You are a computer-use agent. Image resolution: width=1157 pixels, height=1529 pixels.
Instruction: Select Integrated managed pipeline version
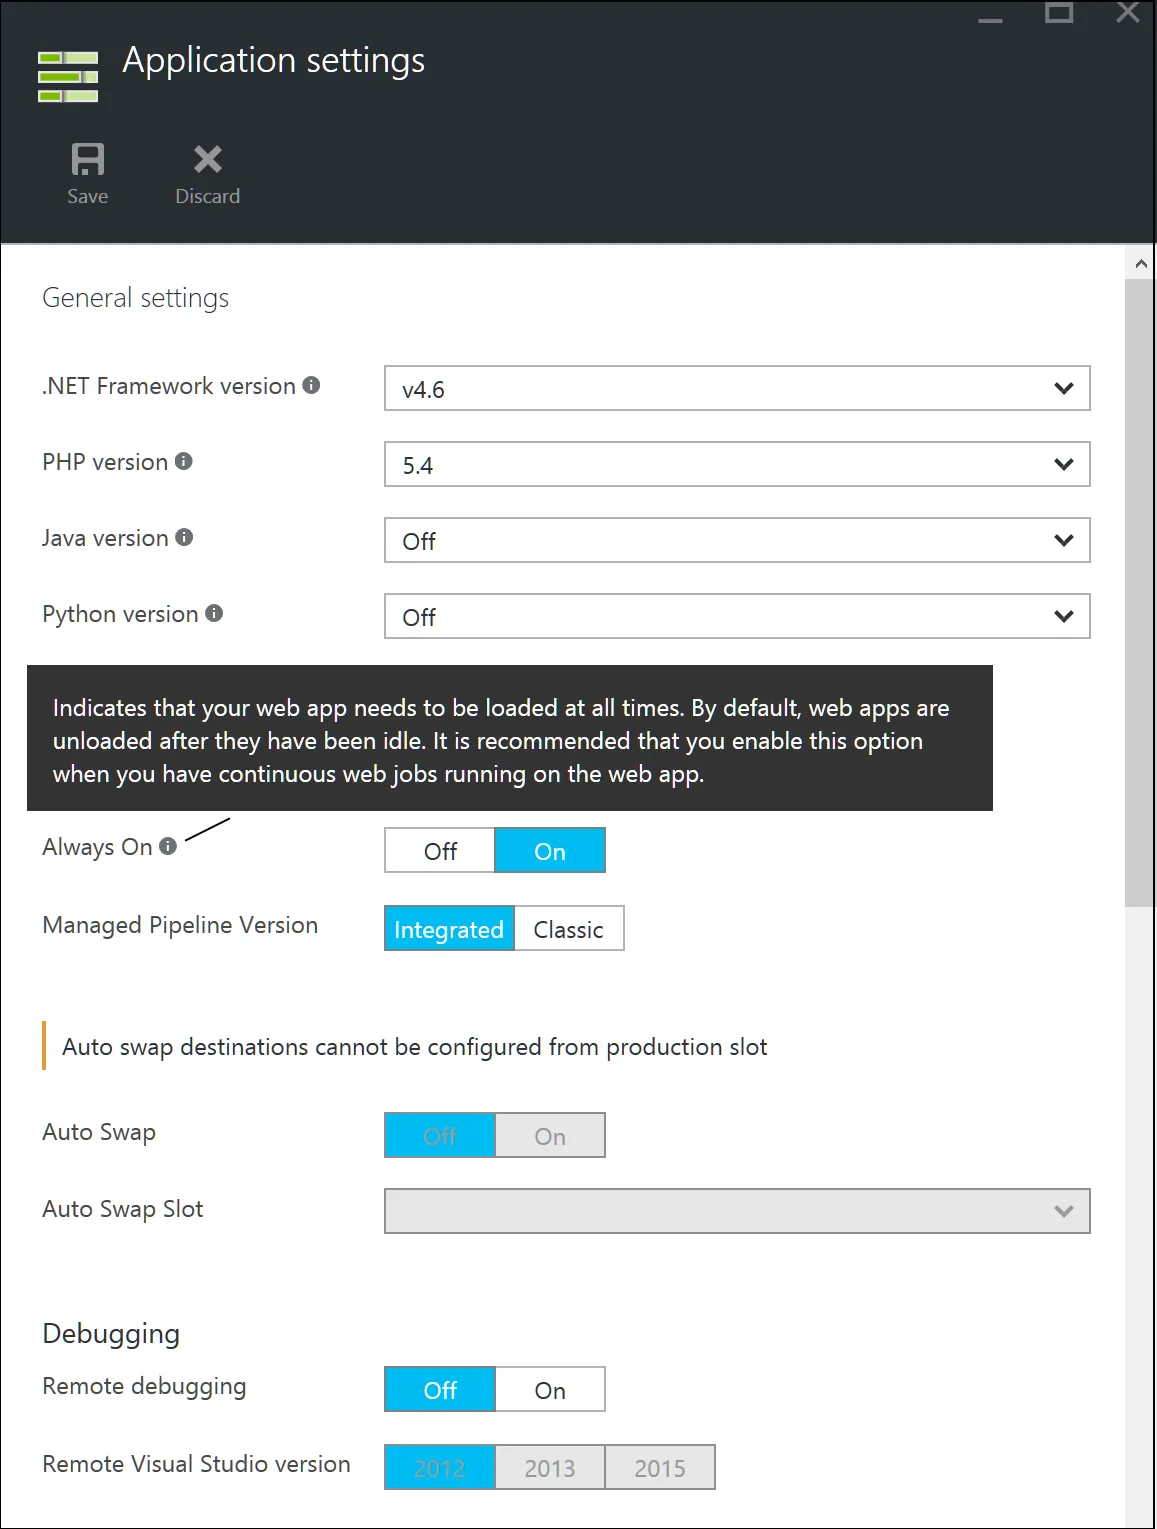pos(449,929)
